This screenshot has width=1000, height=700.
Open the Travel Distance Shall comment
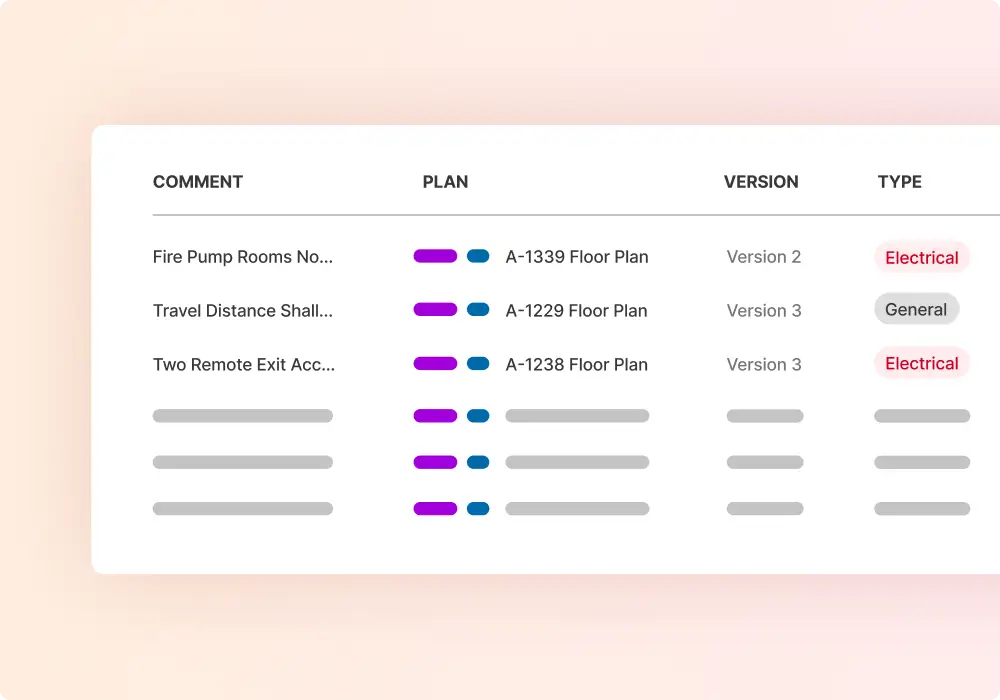(x=243, y=311)
